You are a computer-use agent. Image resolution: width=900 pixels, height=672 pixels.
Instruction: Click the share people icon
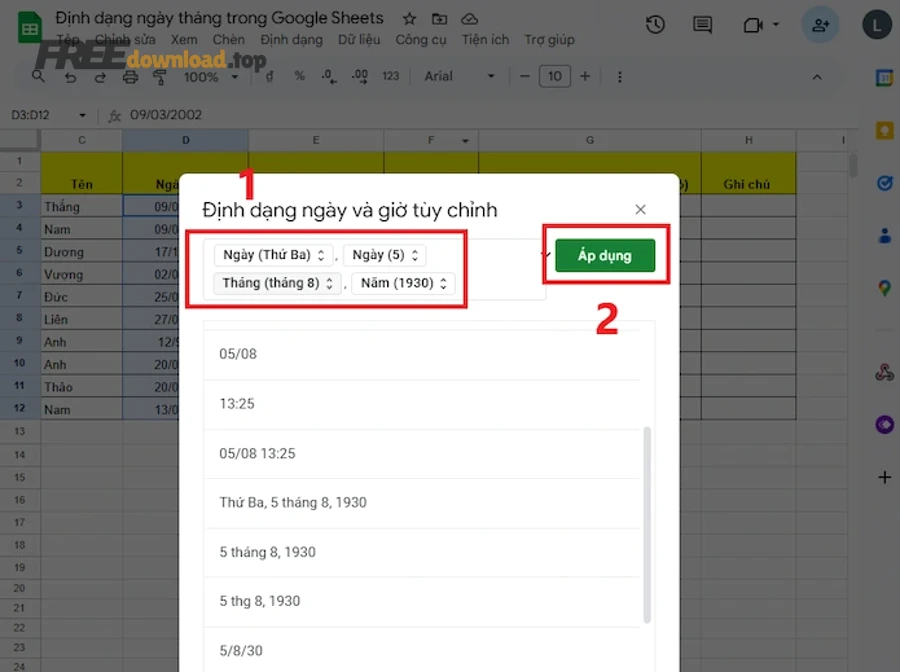(x=820, y=25)
